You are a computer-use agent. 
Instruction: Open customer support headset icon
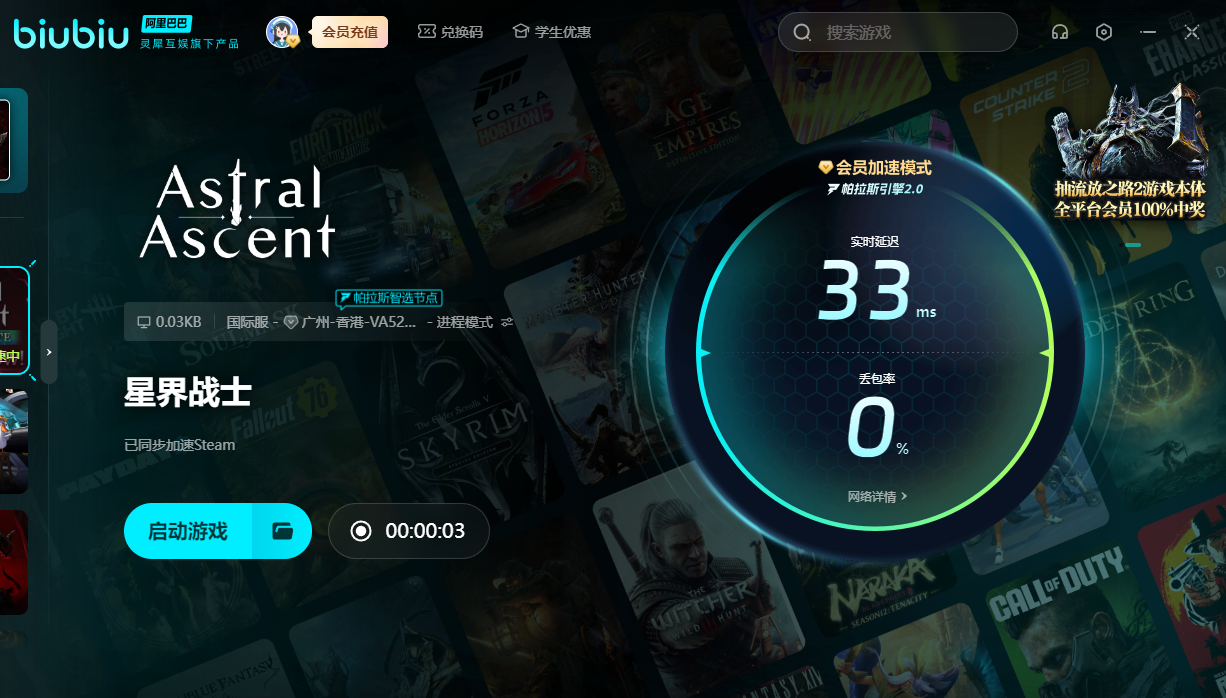tap(1060, 32)
